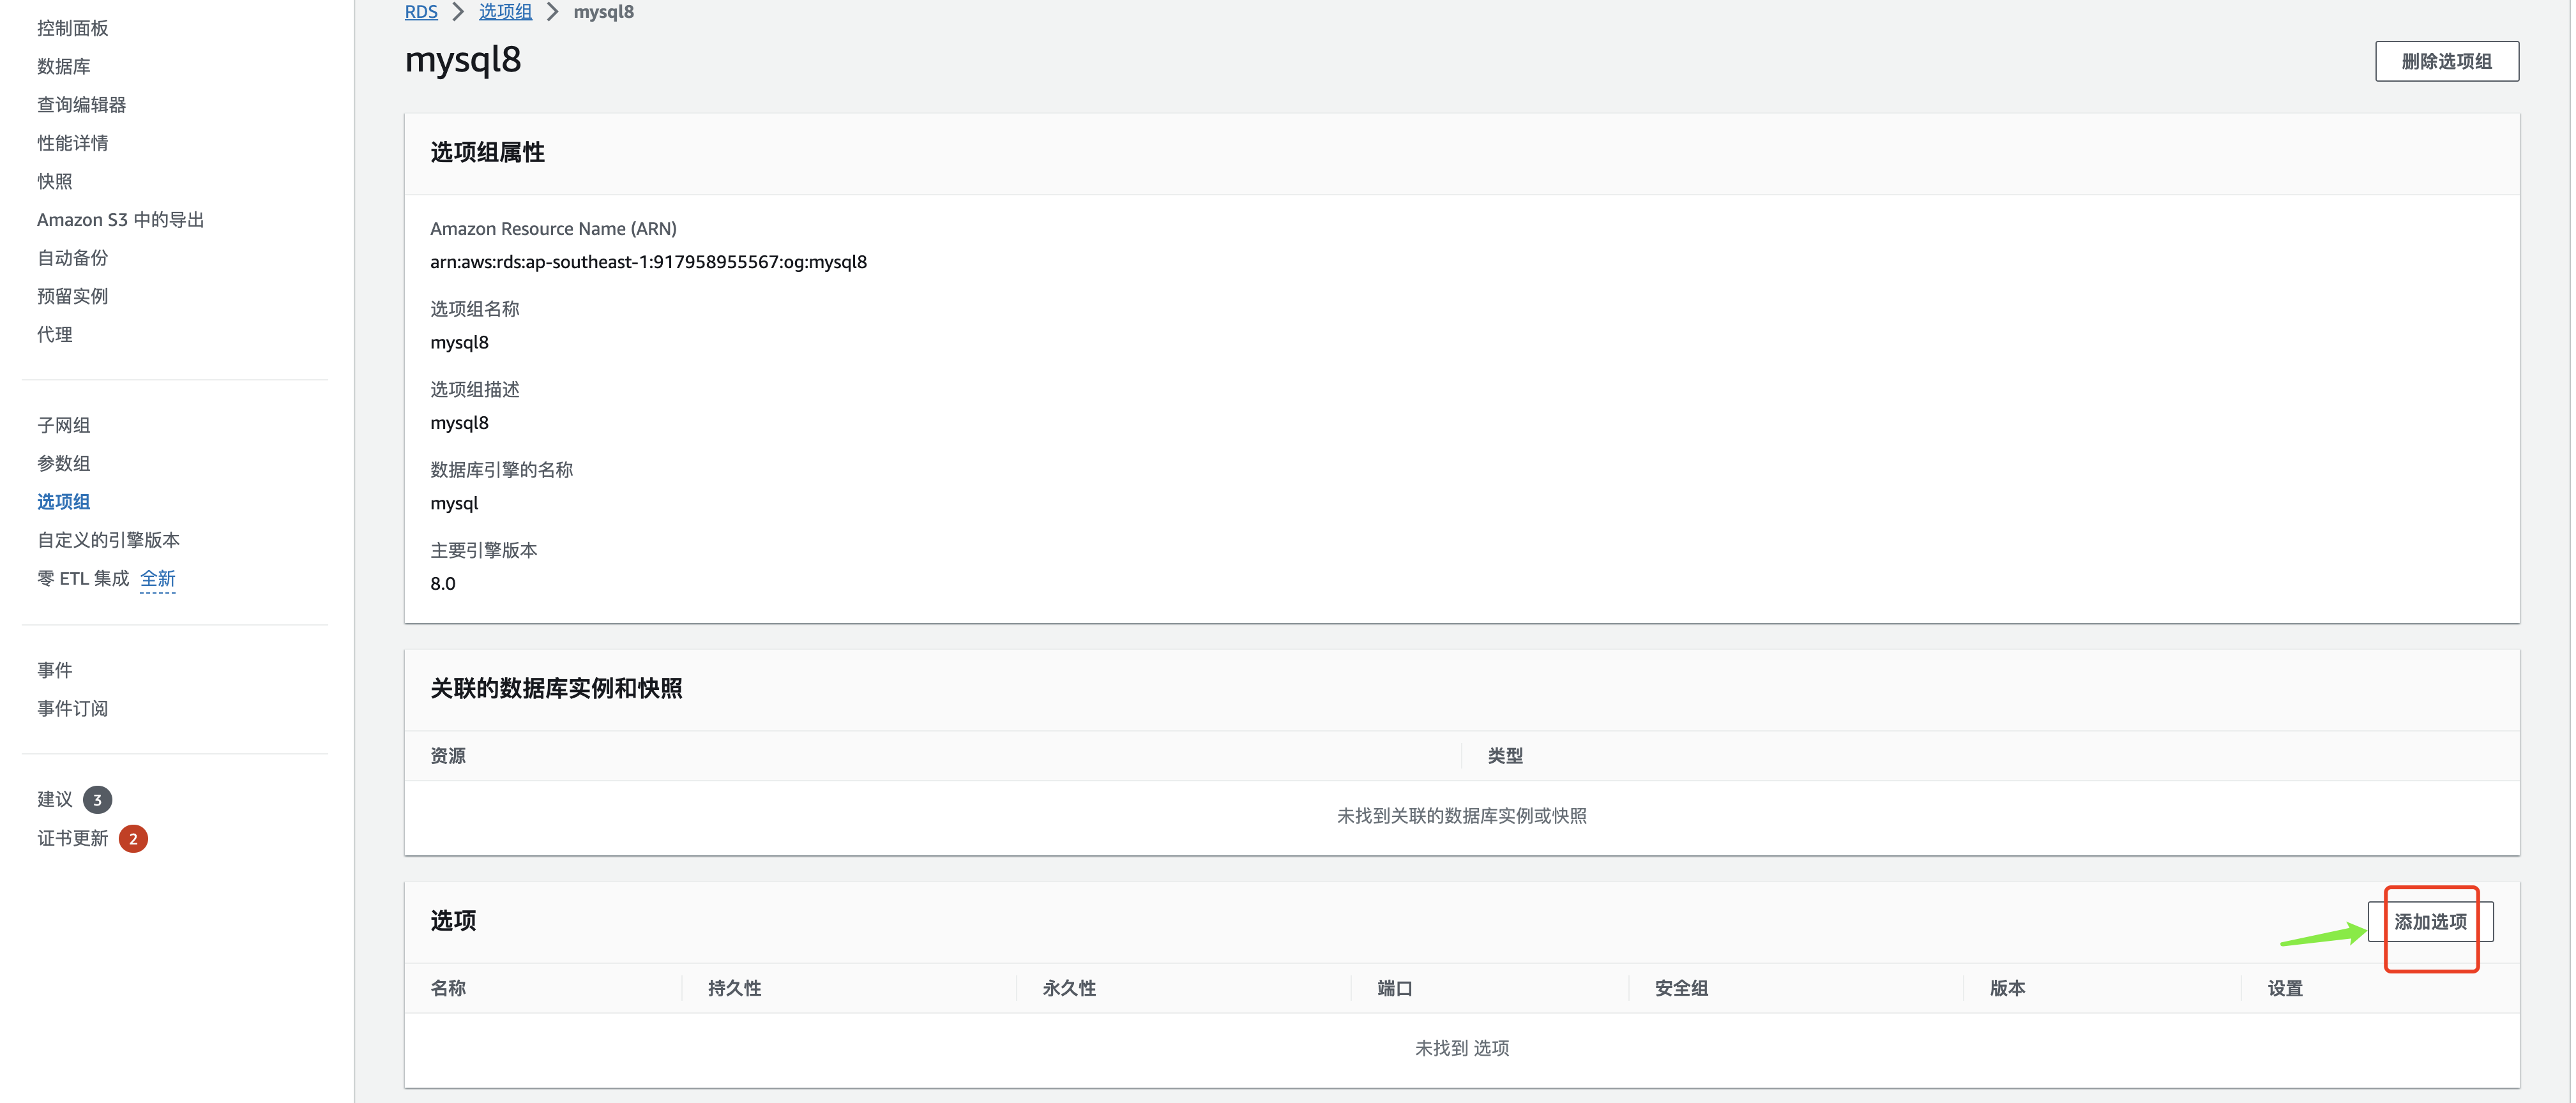Select 子网组 in the navigation
Viewport: 2576px width, 1103px height.
[x=64, y=425]
